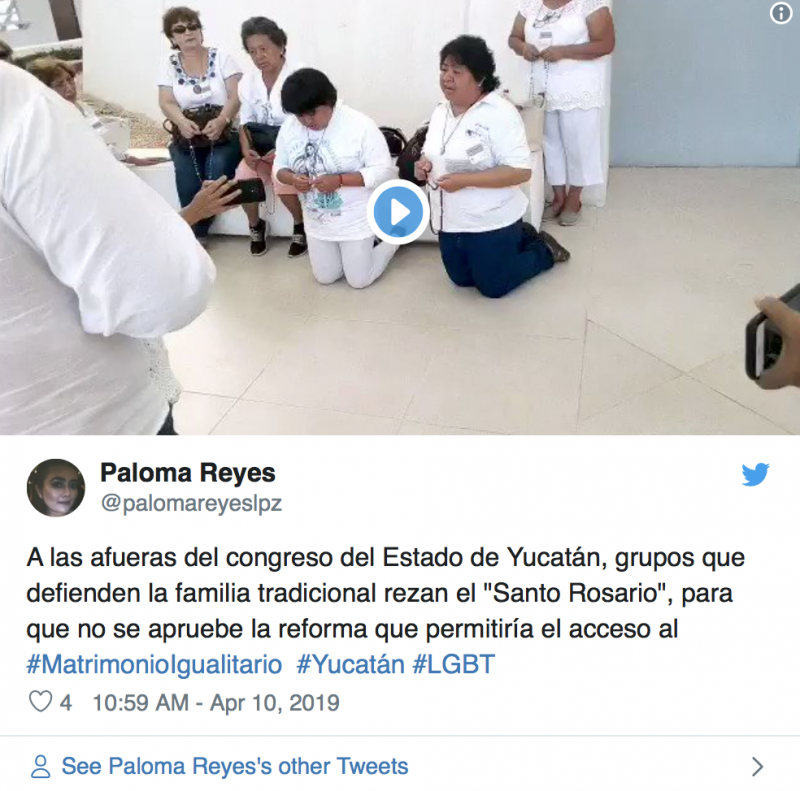800x791 pixels.
Task: Click the person icon beside other Tweets
Action: [x=41, y=767]
